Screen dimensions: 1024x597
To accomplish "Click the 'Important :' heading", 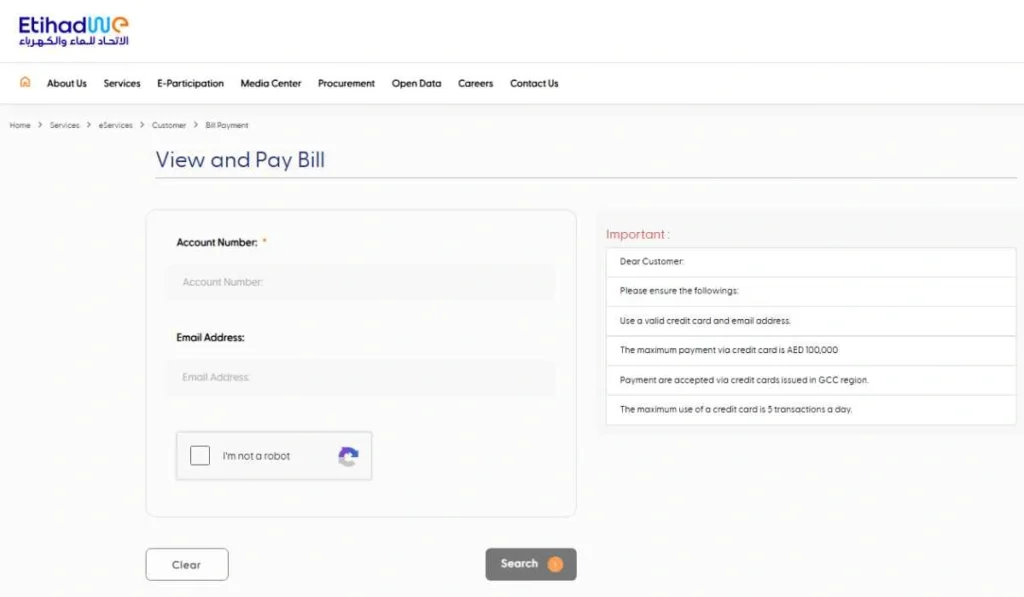I will (637, 234).
